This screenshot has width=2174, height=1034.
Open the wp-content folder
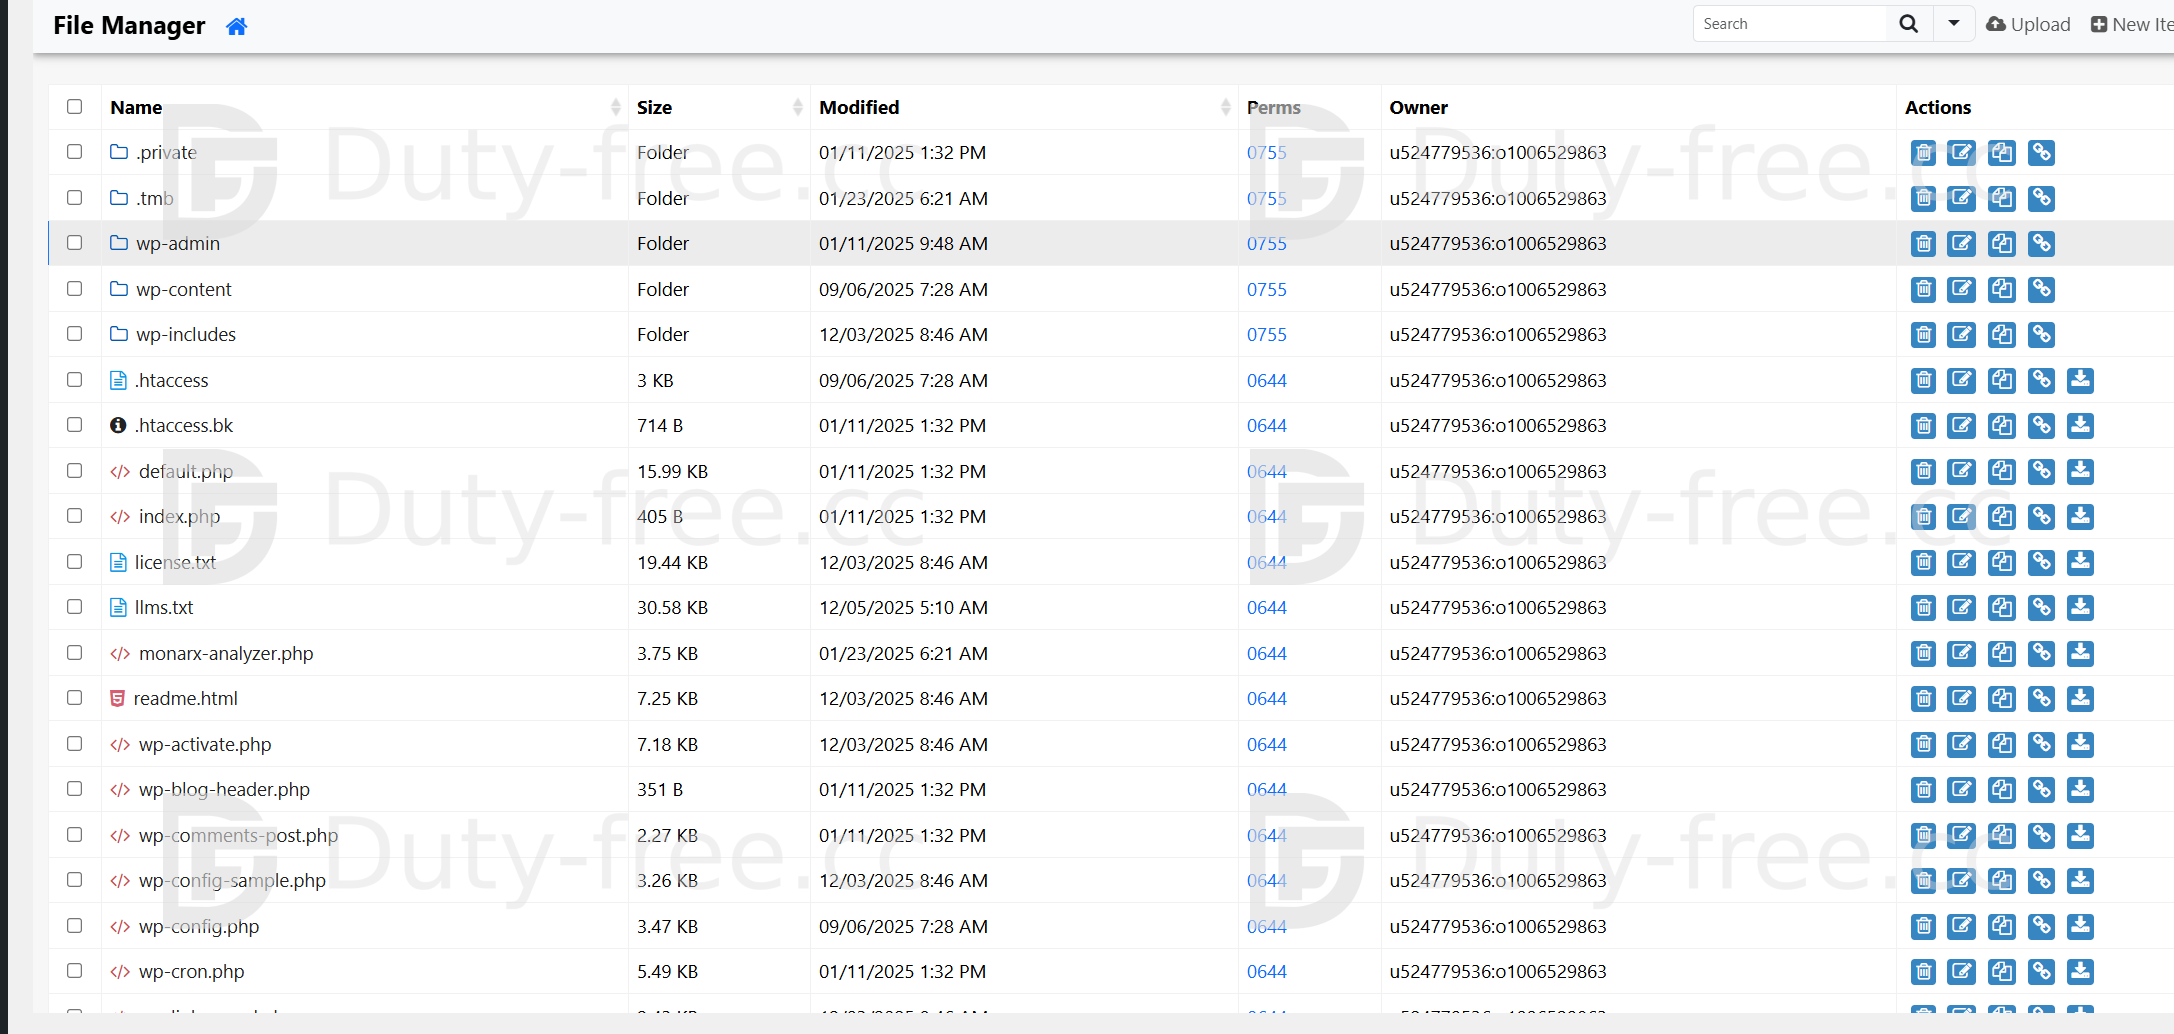click(184, 290)
